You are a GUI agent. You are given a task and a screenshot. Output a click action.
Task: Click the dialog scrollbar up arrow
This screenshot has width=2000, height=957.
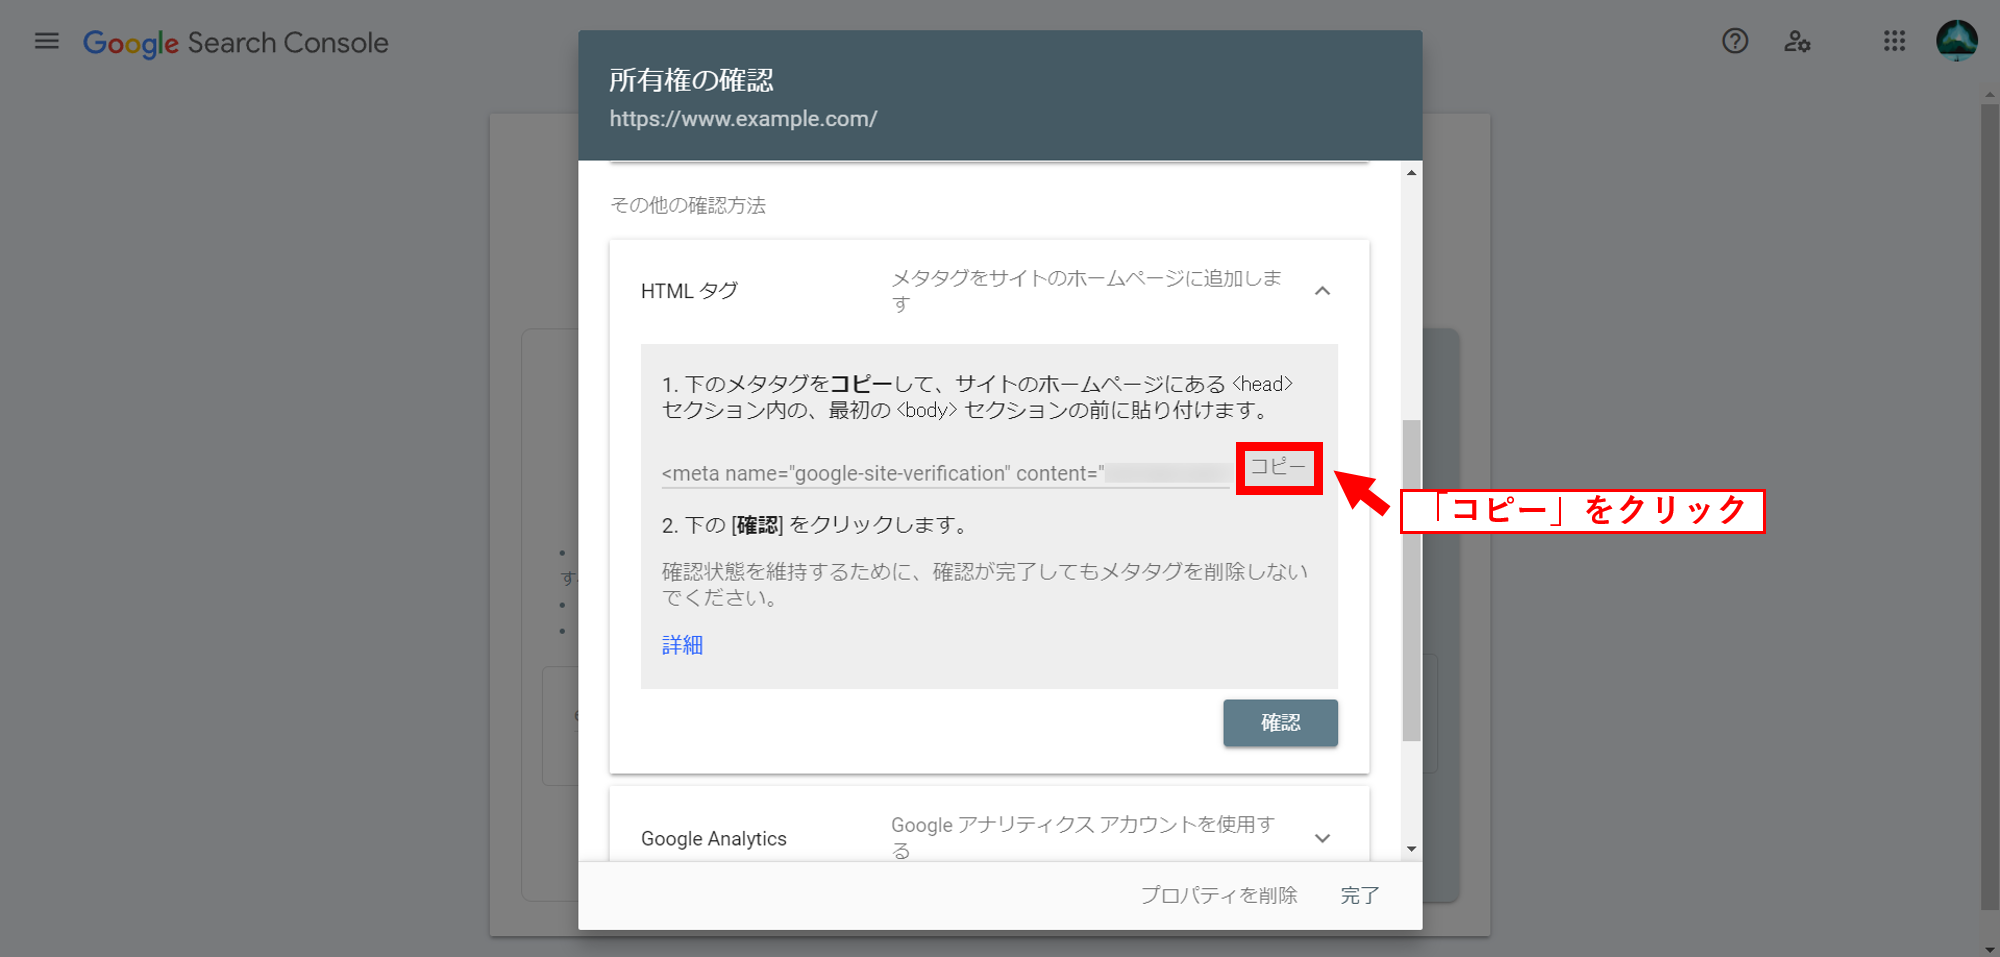[x=1411, y=173]
